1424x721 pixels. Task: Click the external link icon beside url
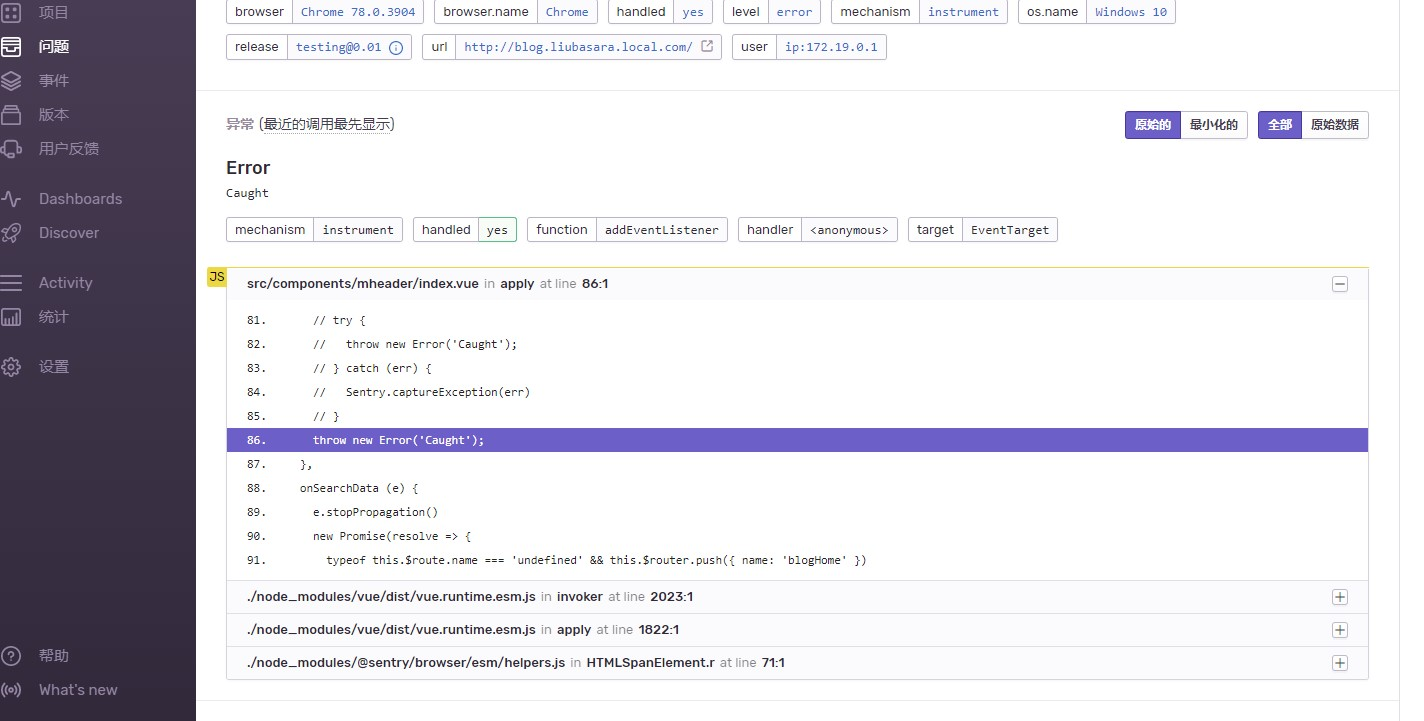707,46
